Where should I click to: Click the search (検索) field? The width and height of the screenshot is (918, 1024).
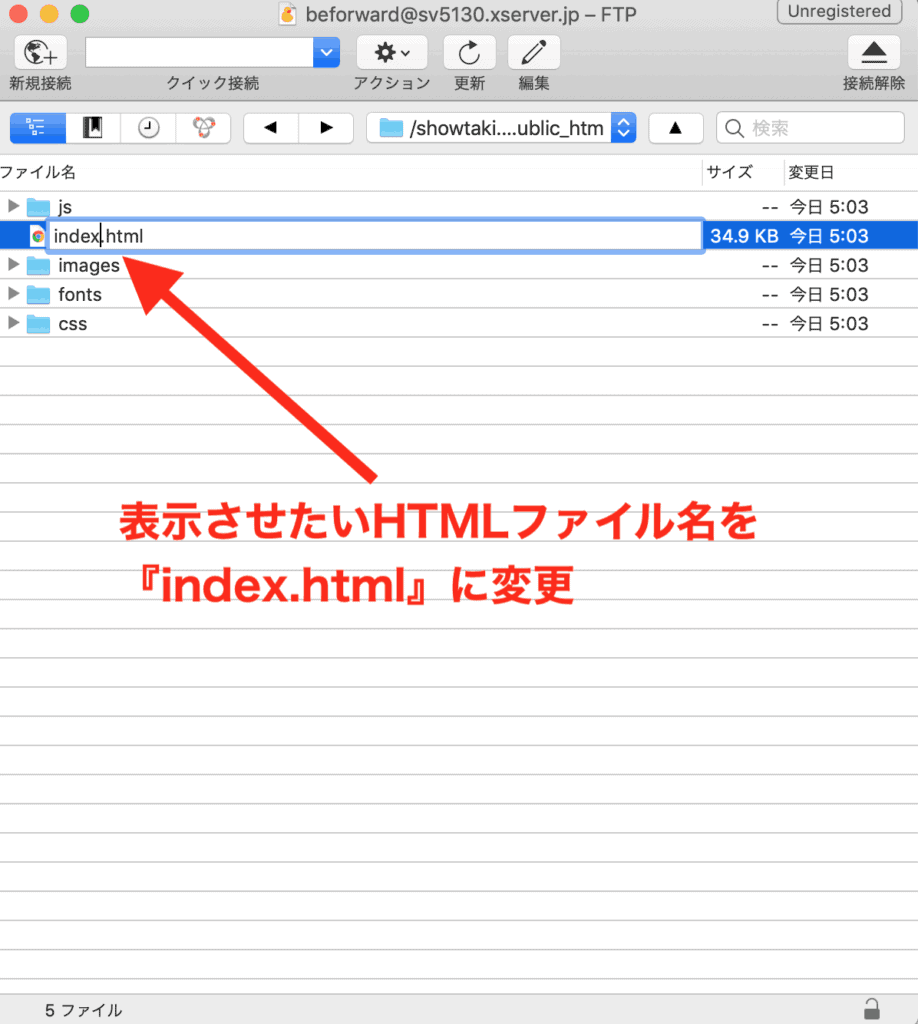[810, 127]
